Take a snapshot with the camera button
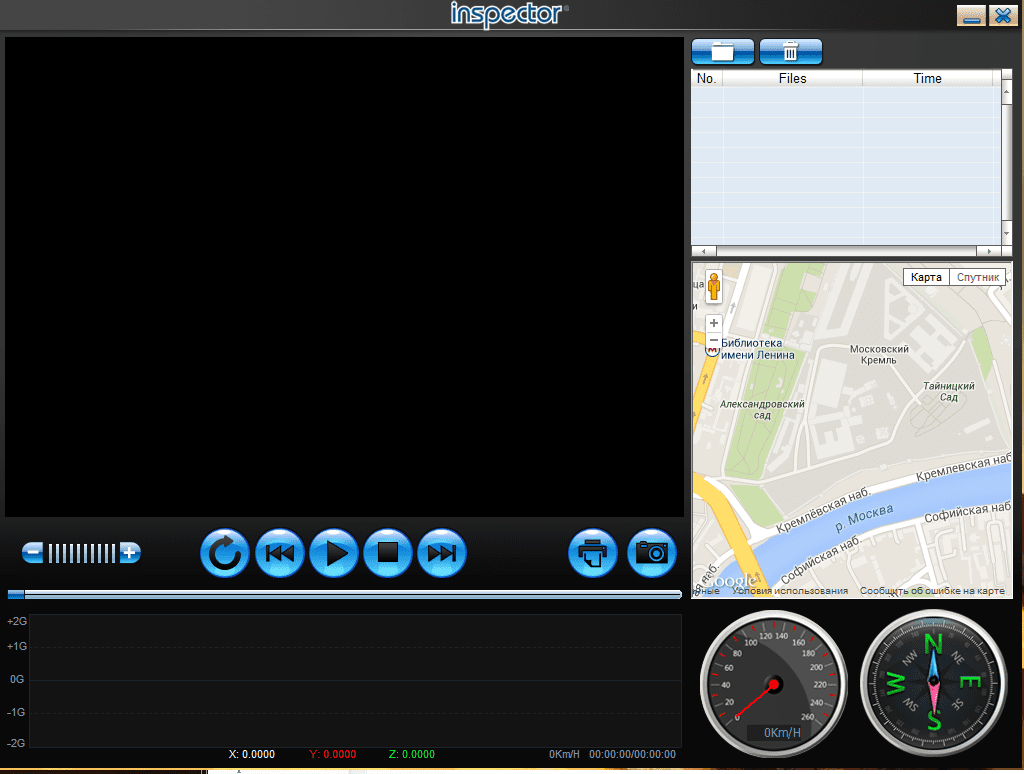 click(652, 553)
